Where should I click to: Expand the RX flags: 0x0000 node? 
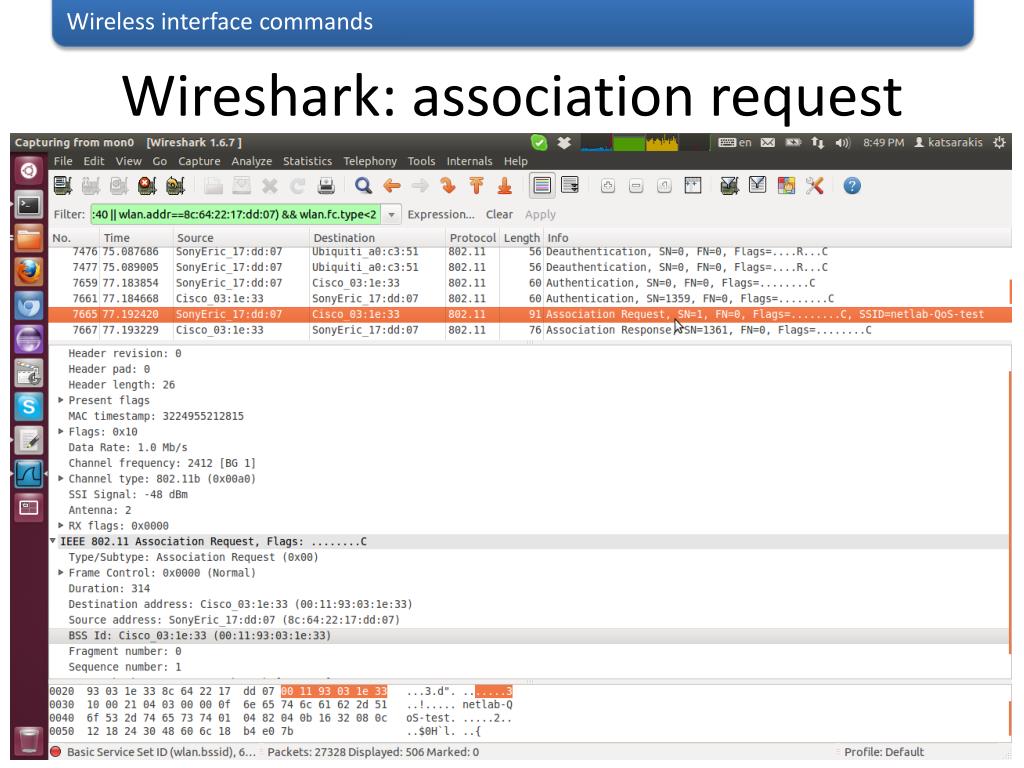click(61, 526)
